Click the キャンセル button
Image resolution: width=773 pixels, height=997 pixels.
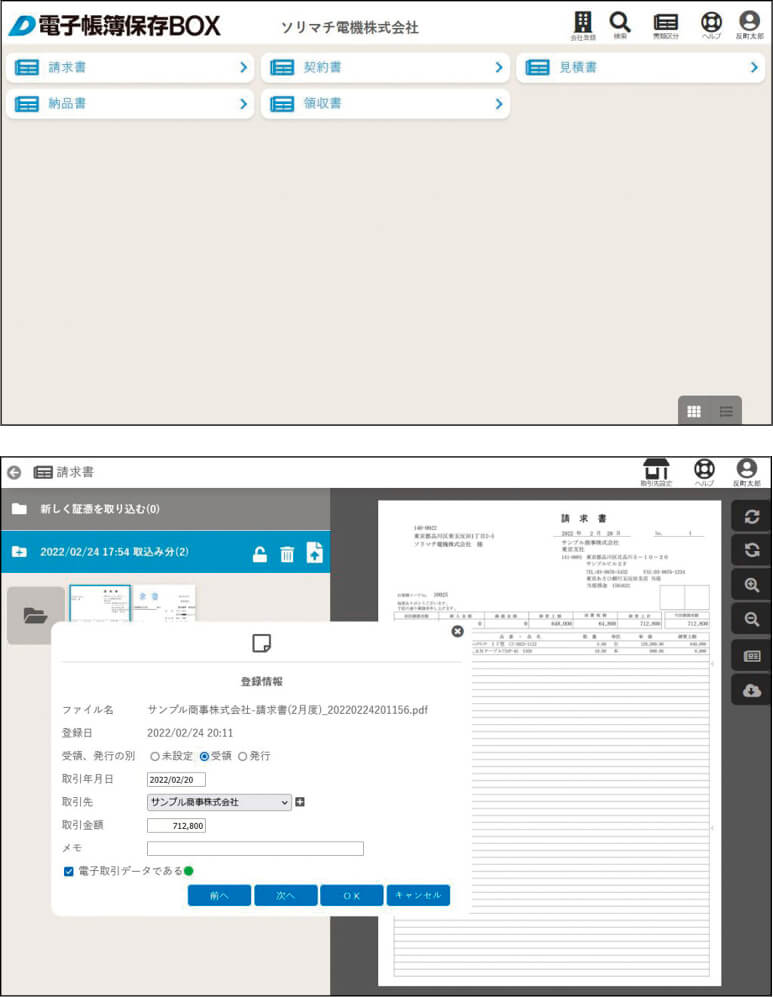point(418,895)
